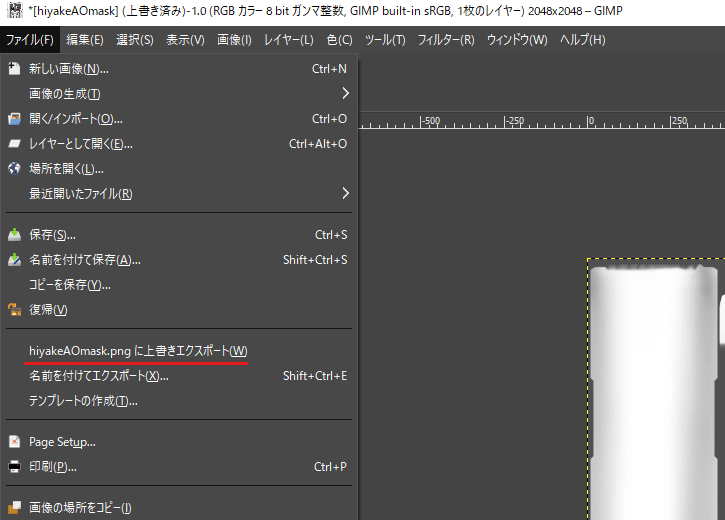Click the white mask image on canvas
725x520 pixels.
654,393
